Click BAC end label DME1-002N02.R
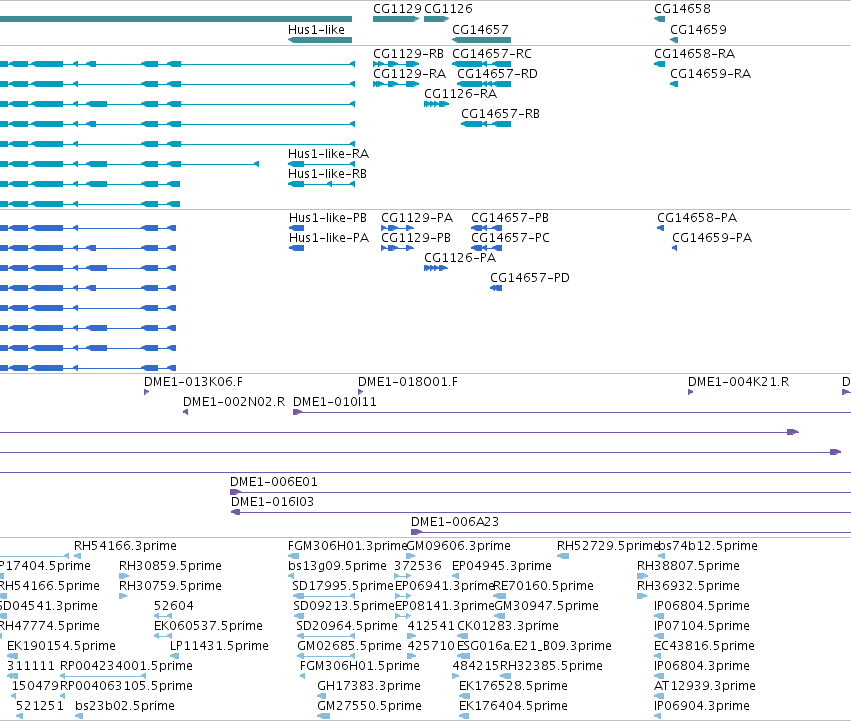Screen dimensions: 851x721 point(234,402)
